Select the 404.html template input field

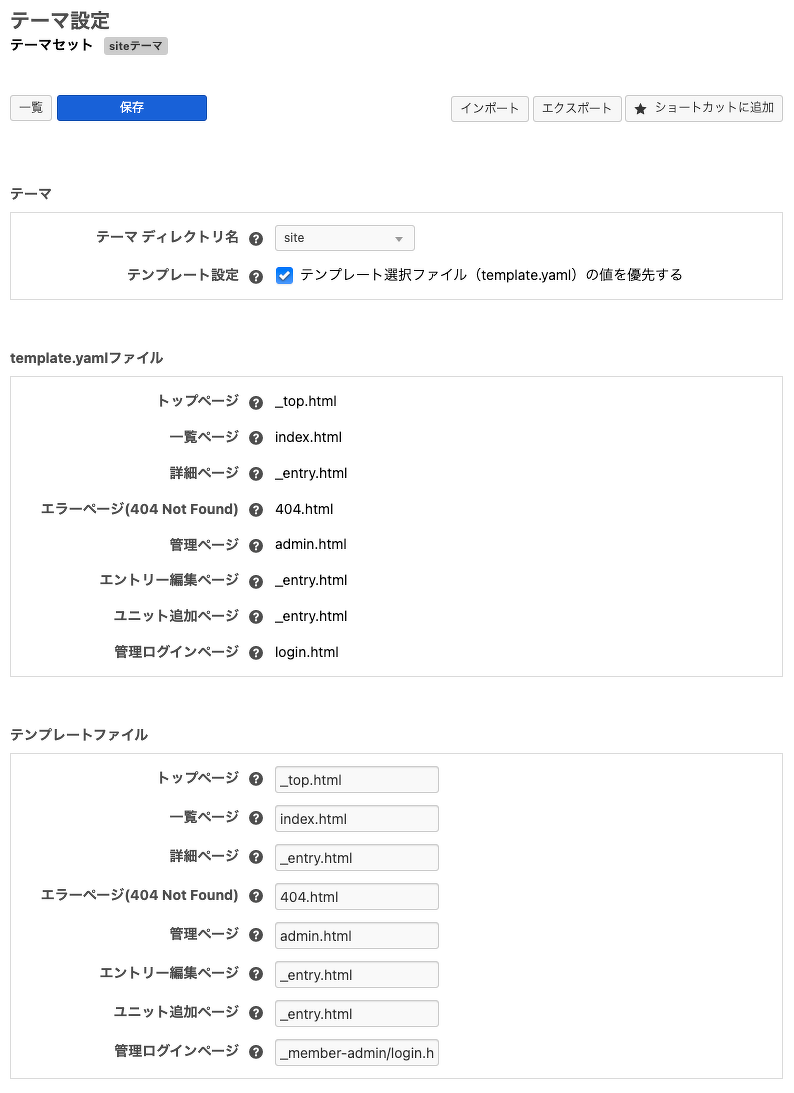(356, 896)
